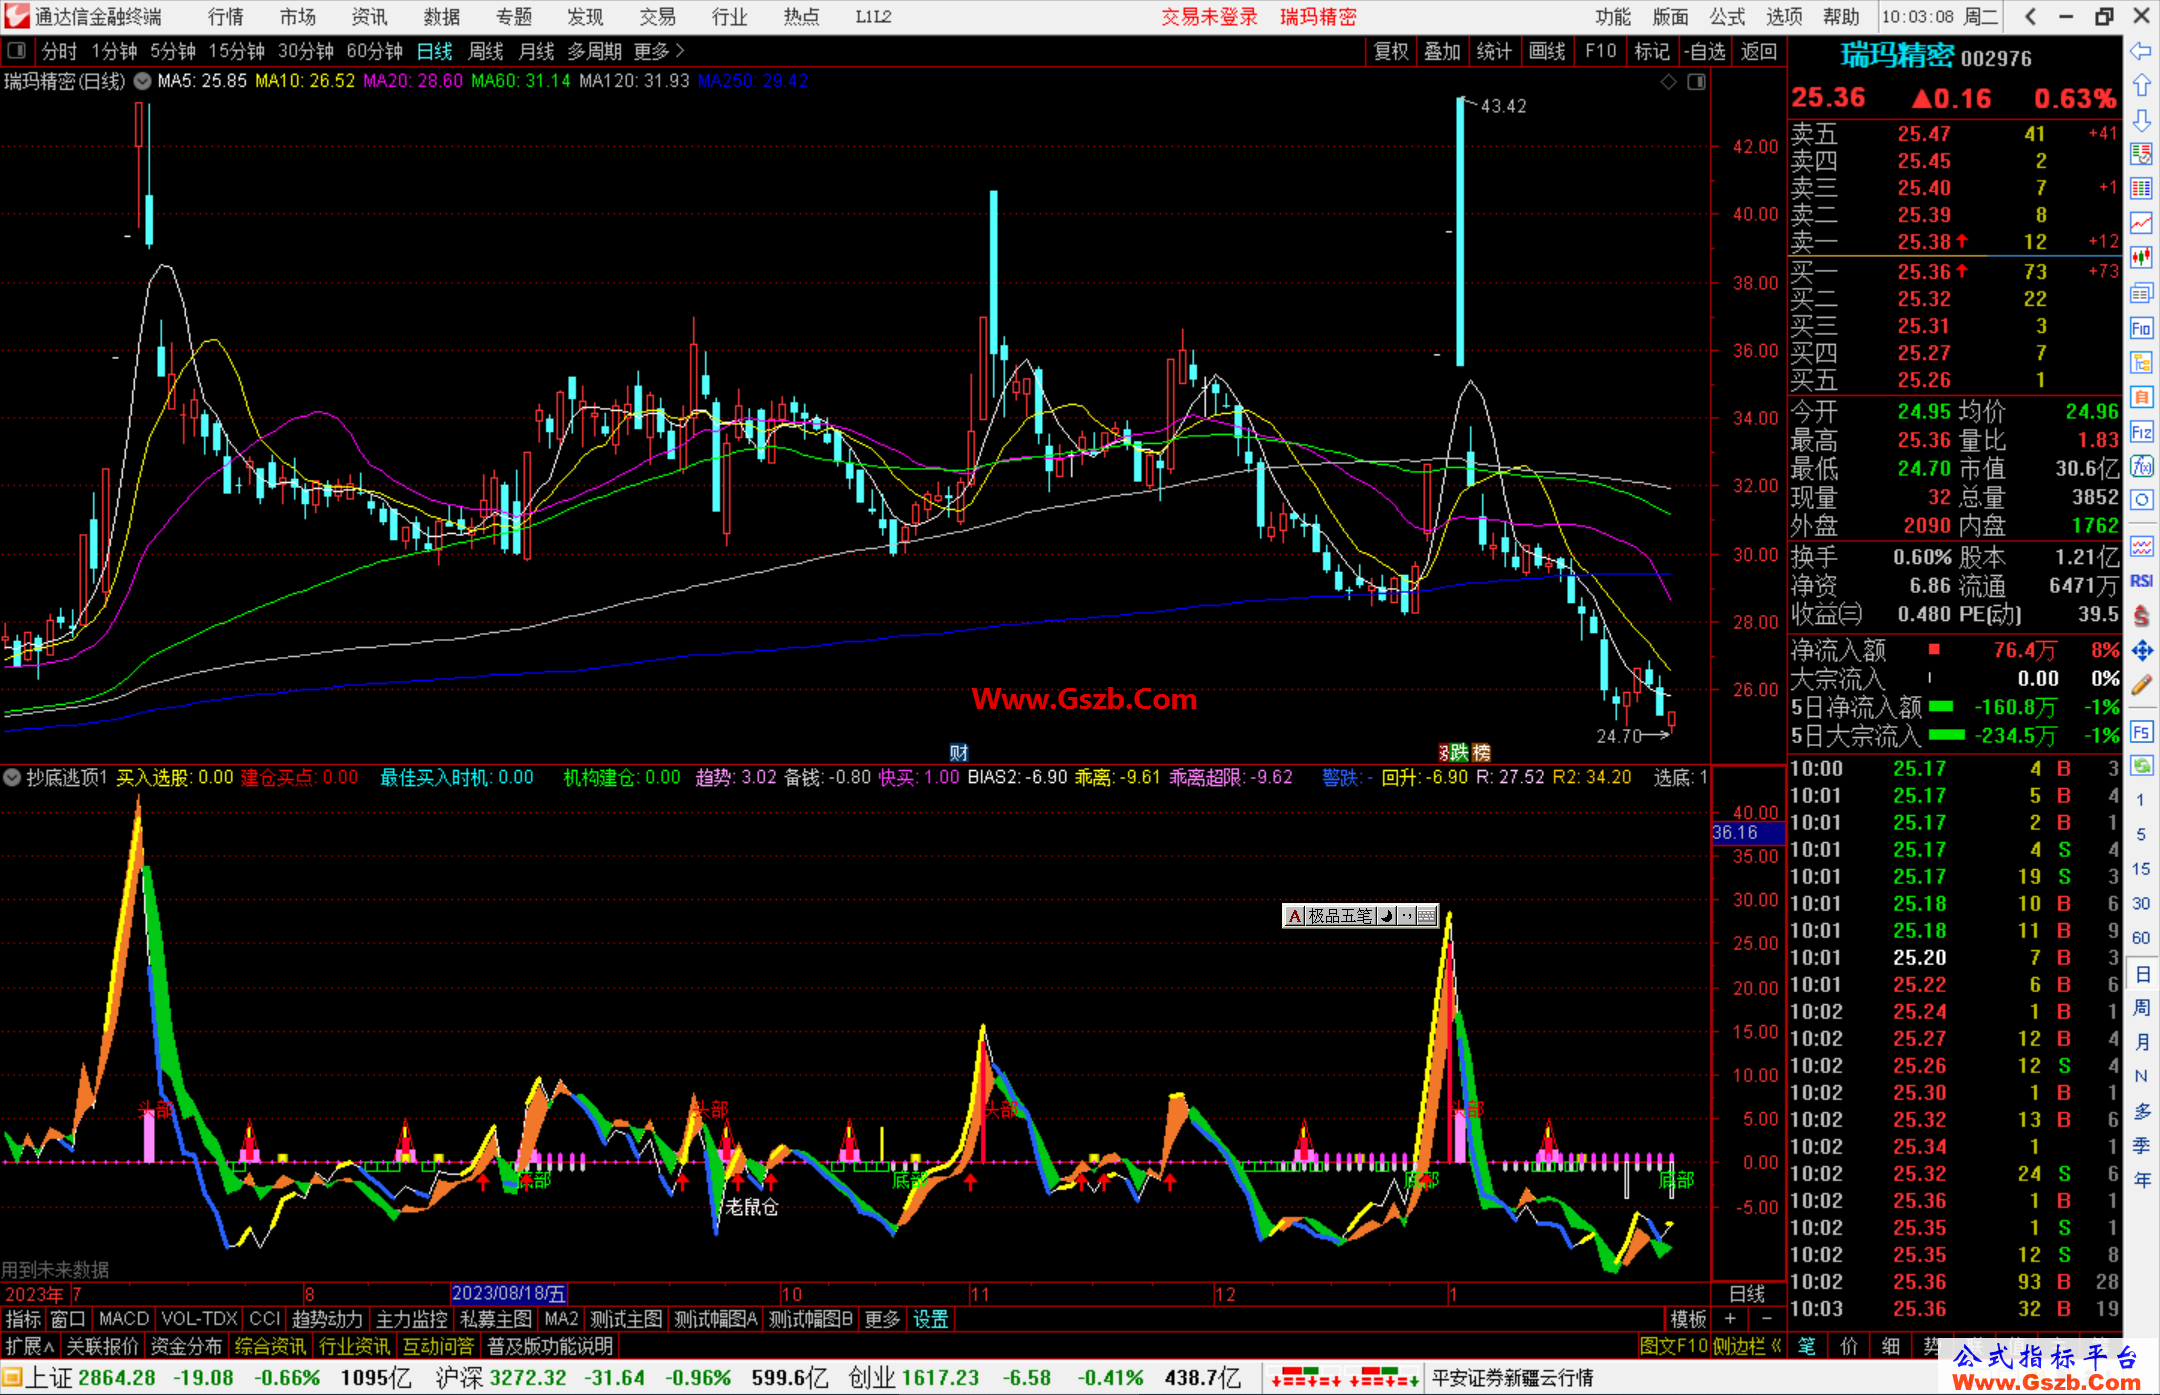Switch to the 15 minute sidebar period
The height and width of the screenshot is (1395, 2160).
(2141, 869)
